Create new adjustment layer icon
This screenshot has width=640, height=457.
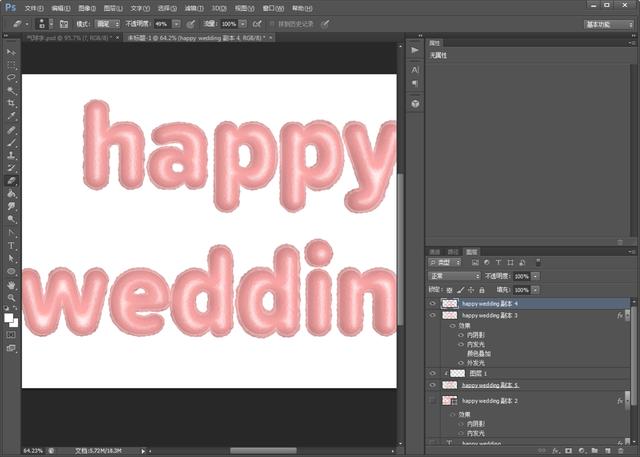point(581,450)
